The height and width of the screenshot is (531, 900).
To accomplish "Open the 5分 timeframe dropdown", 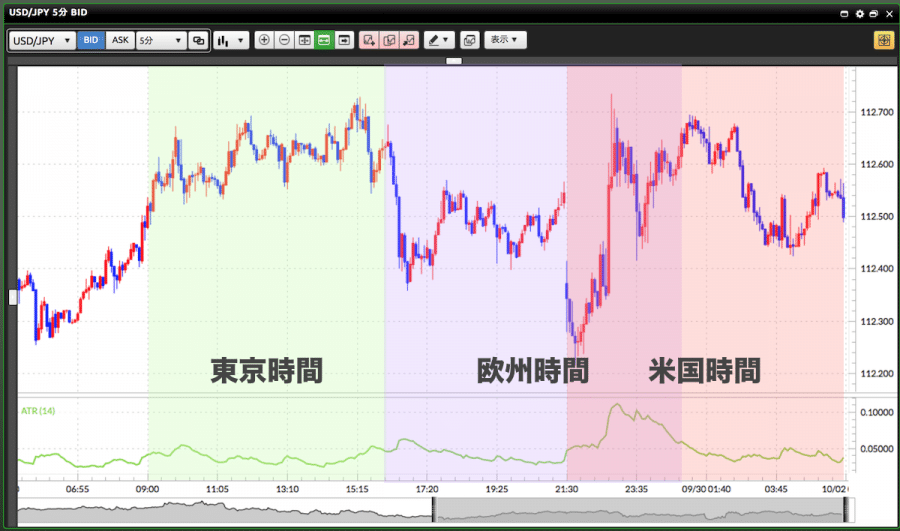I will click(x=161, y=40).
